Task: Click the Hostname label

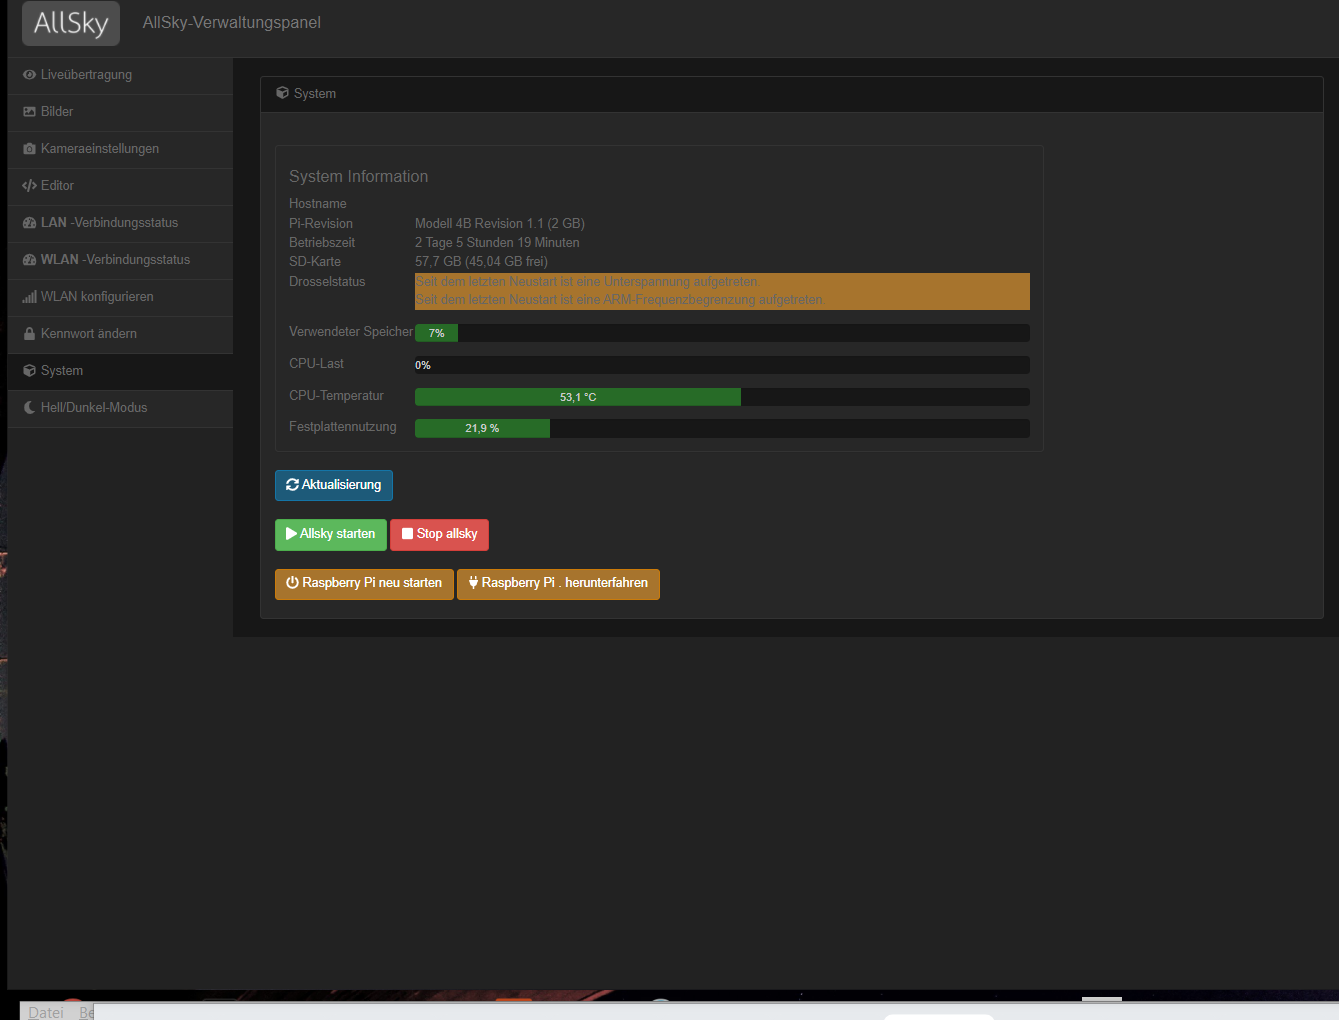Action: (x=318, y=204)
